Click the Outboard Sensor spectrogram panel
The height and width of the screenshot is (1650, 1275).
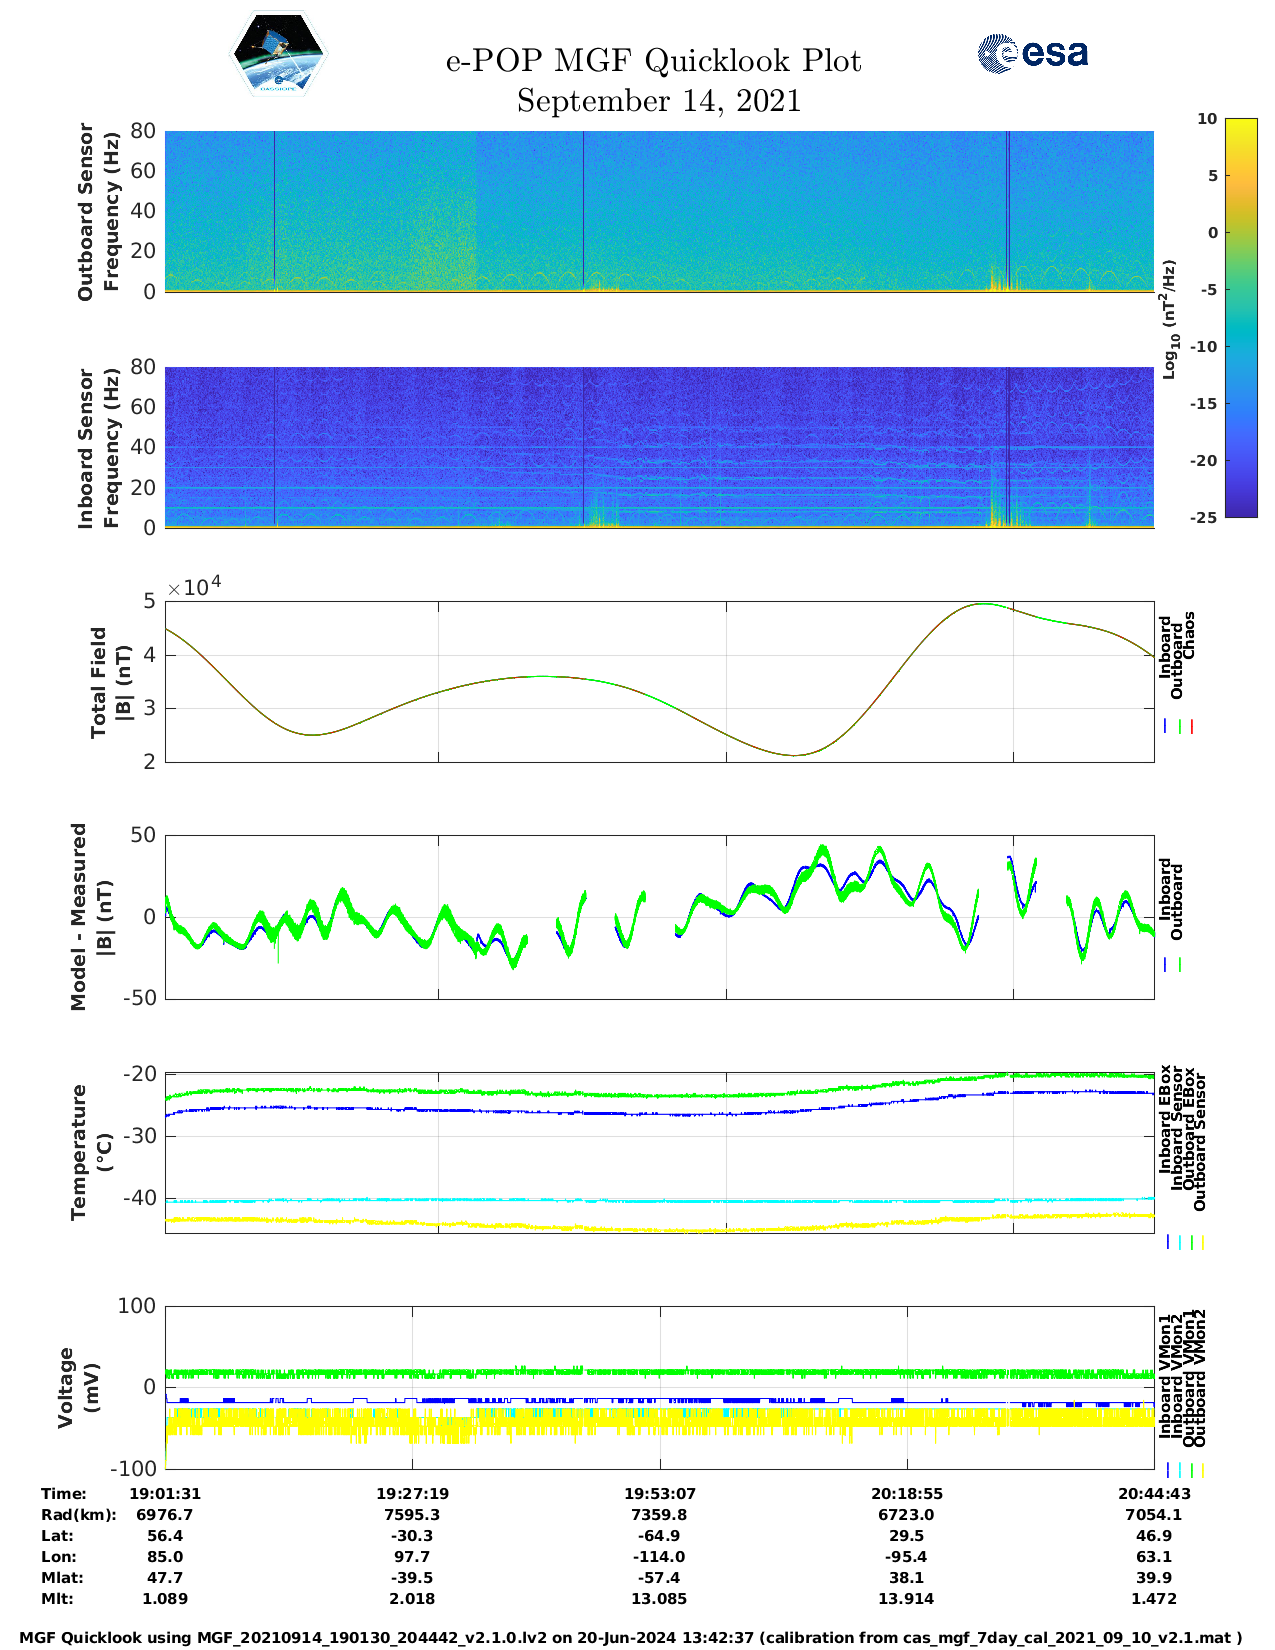659,211
